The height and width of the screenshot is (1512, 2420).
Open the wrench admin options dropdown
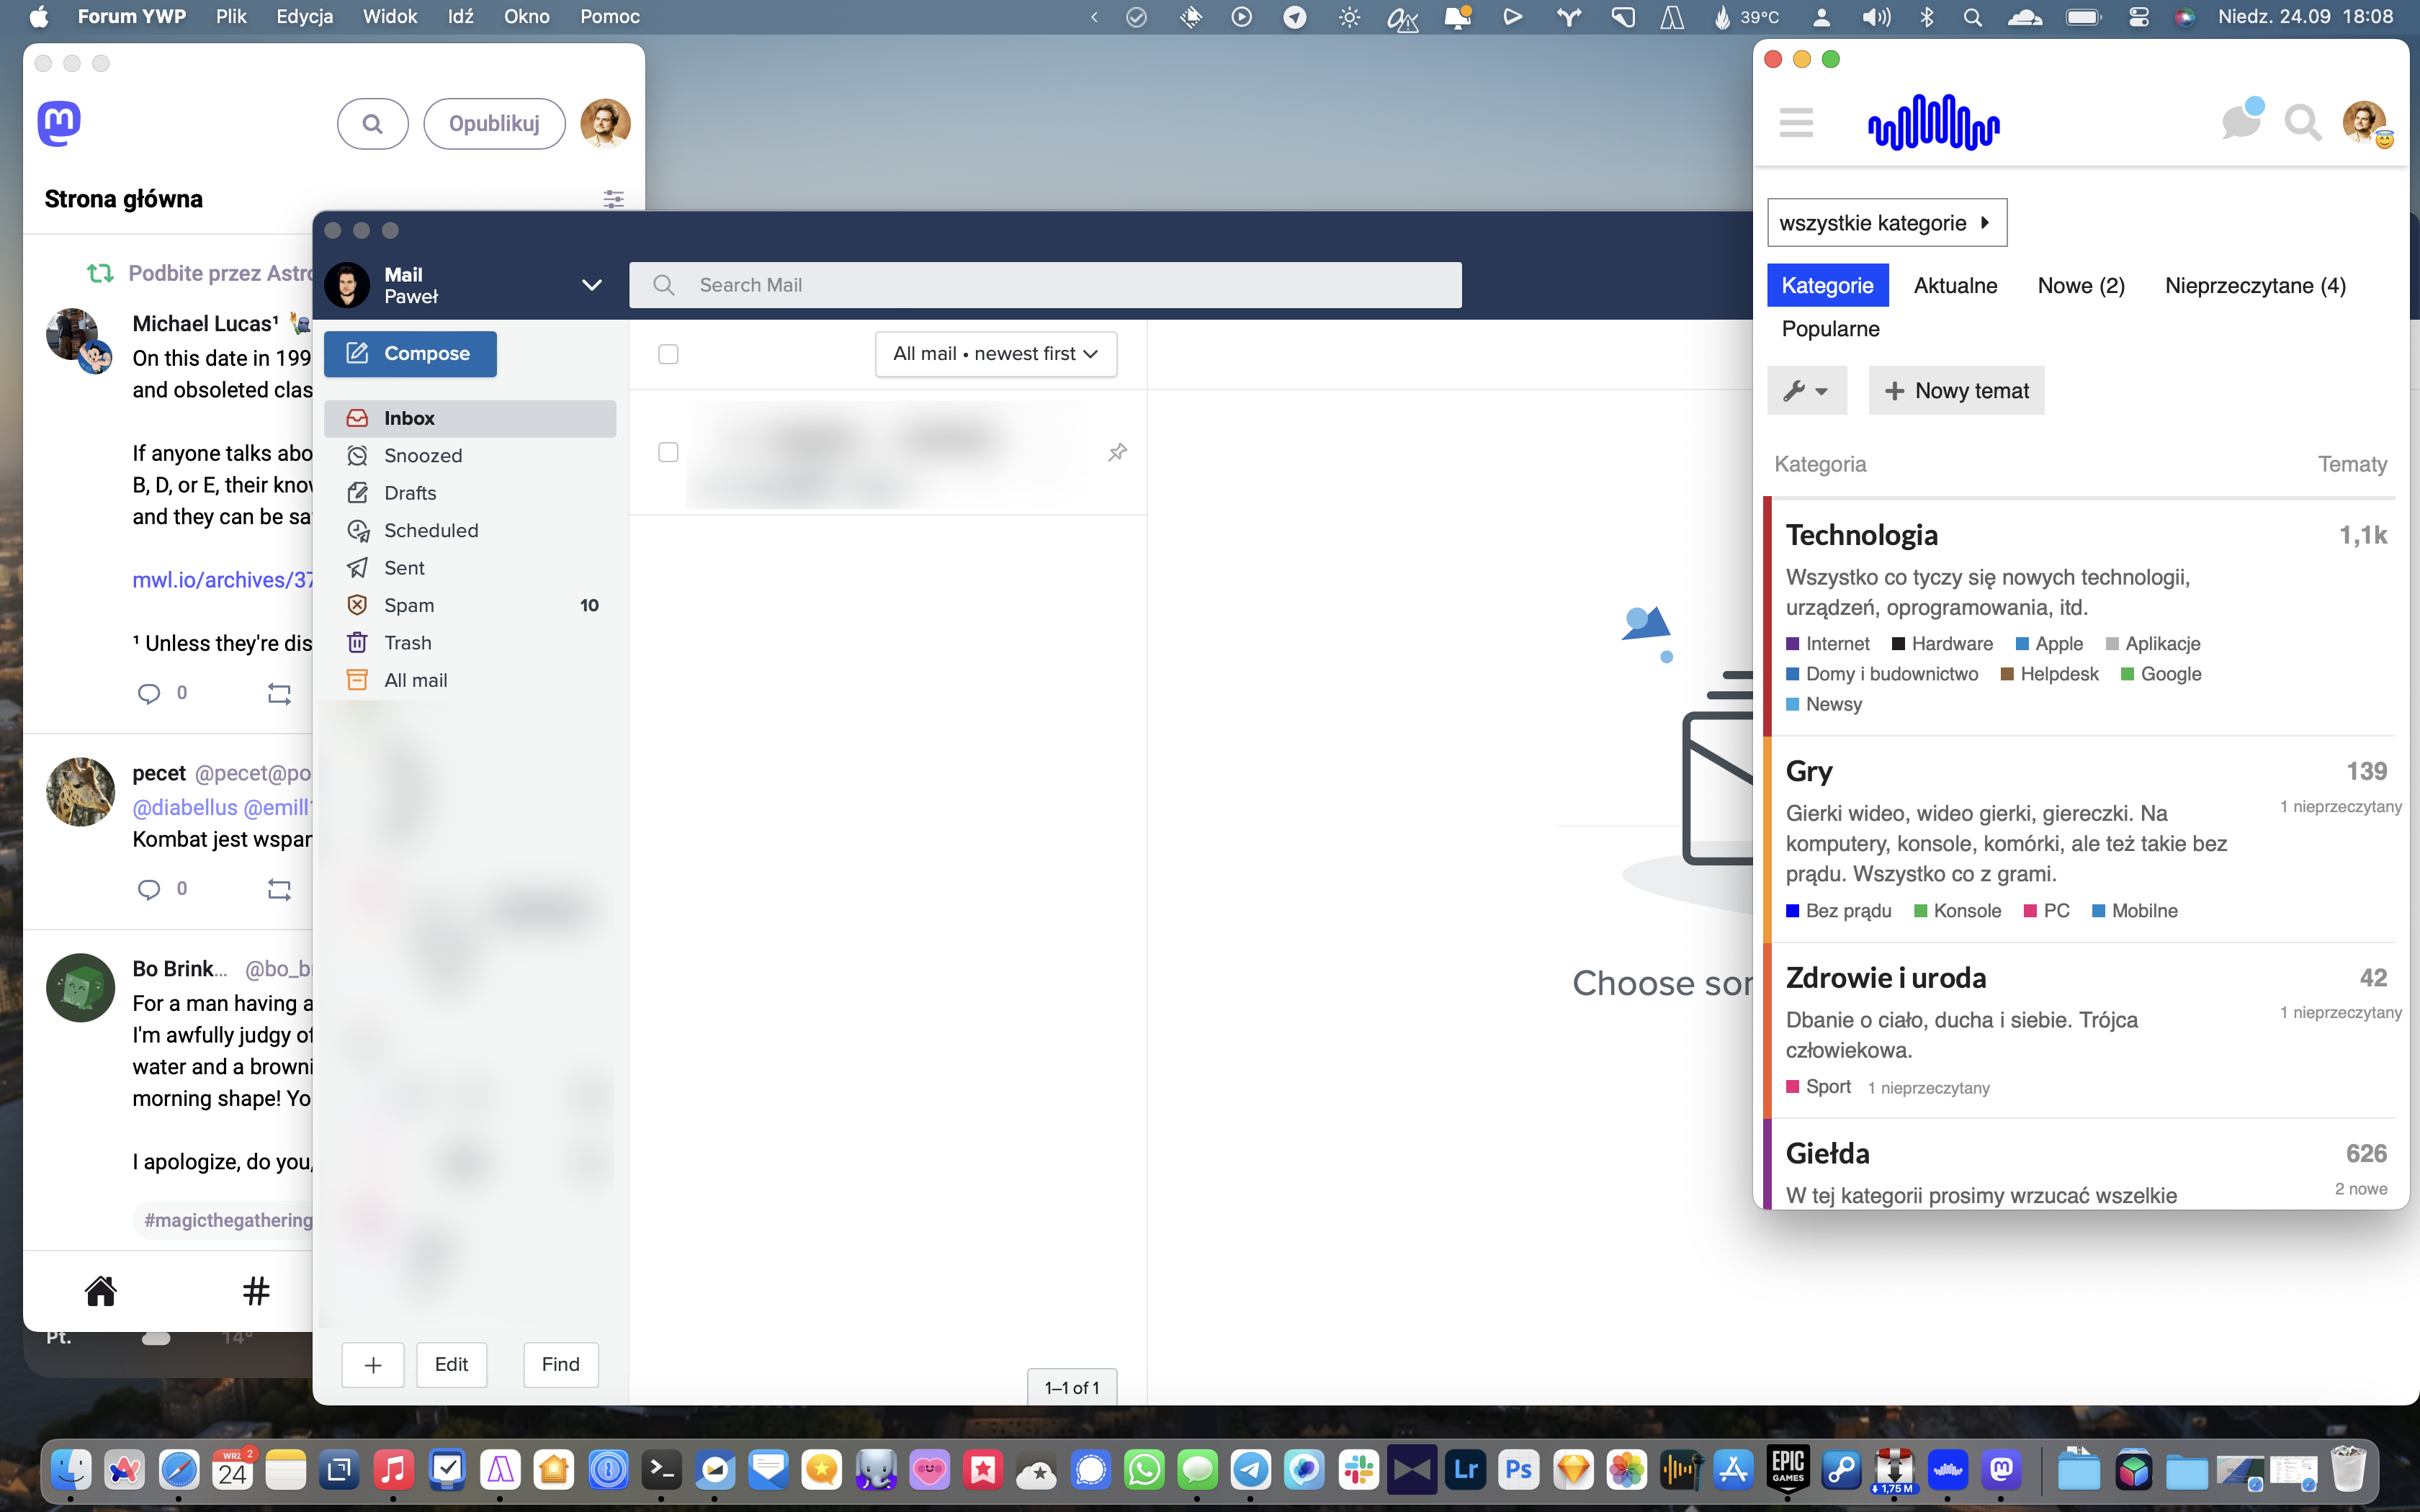click(1806, 391)
